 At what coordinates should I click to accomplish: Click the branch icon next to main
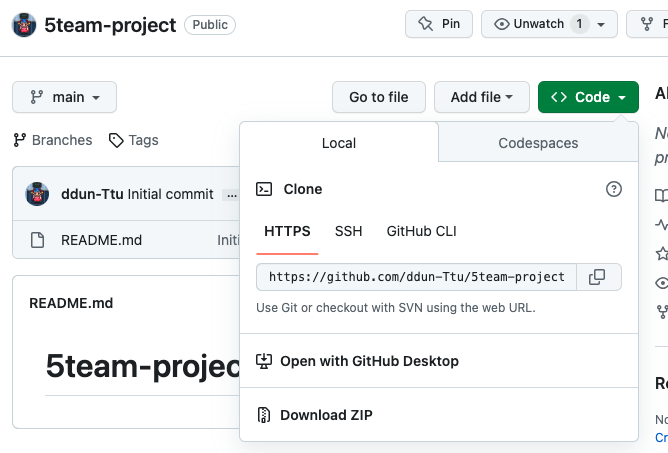coord(37,97)
